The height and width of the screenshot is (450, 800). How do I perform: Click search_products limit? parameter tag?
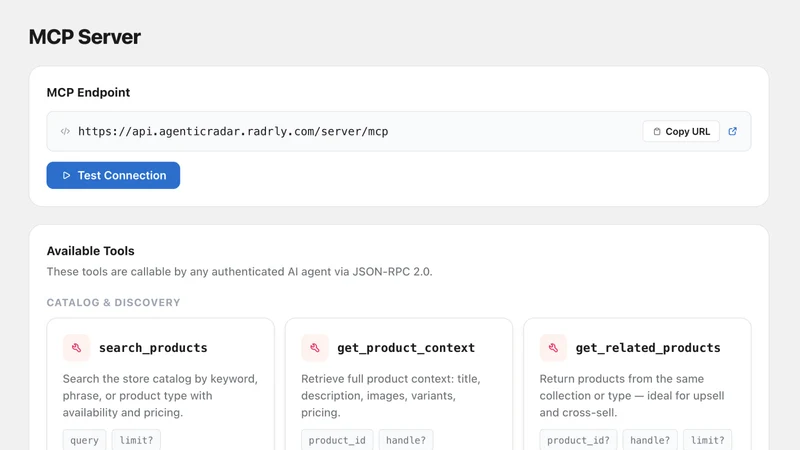(x=136, y=440)
